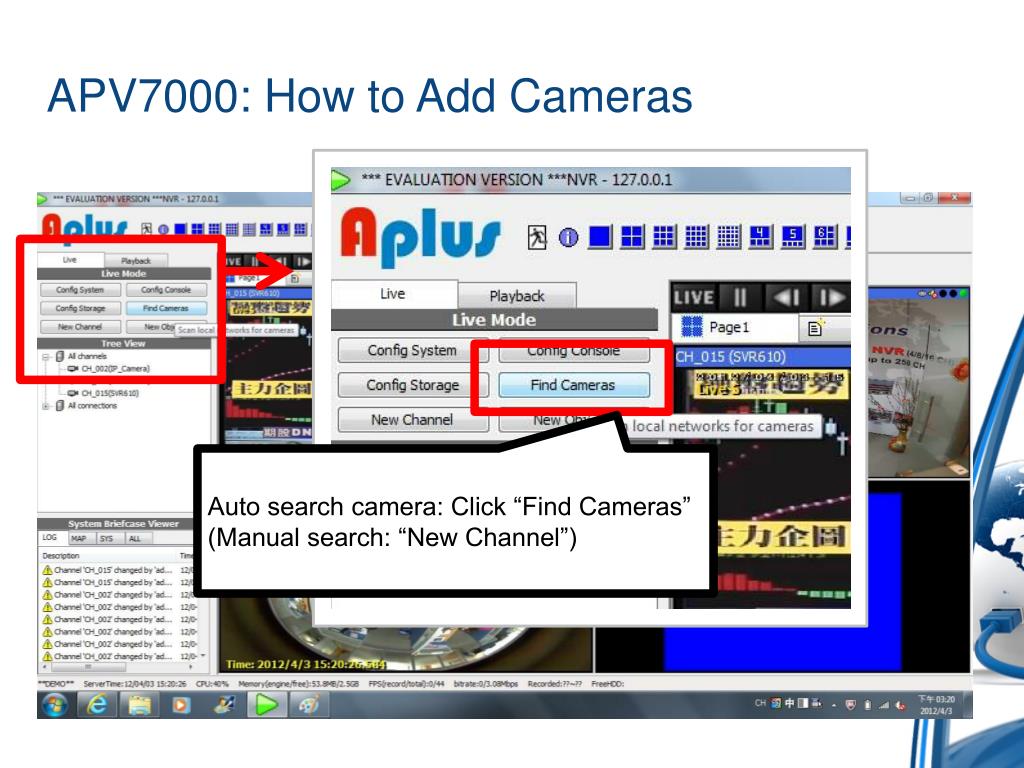Click the log list scroll-down arrow
Screen dimensions: 1024x768
pyautogui.click(x=203, y=656)
